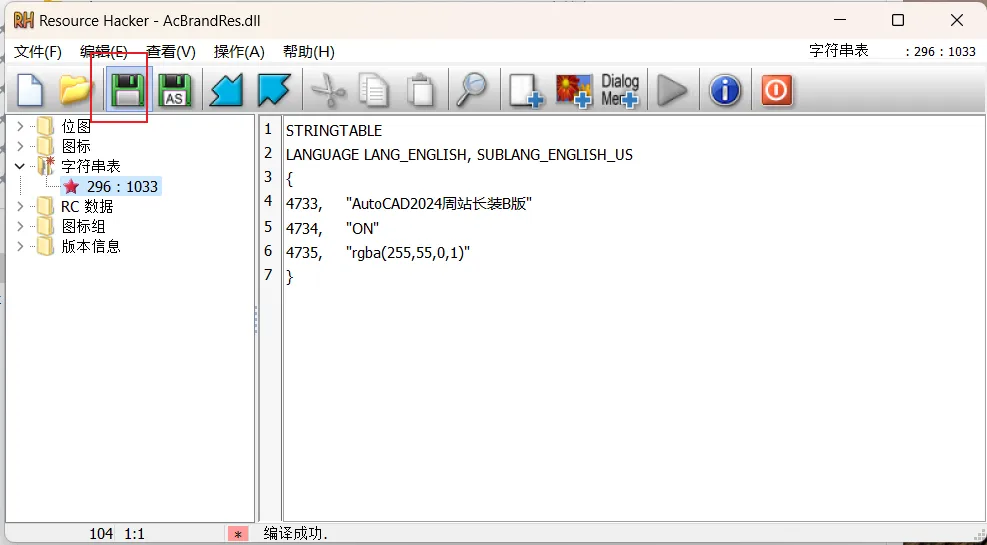987x545 pixels.
Task: Click the rgba(255,55,0,1) string value
Action: click(408, 253)
